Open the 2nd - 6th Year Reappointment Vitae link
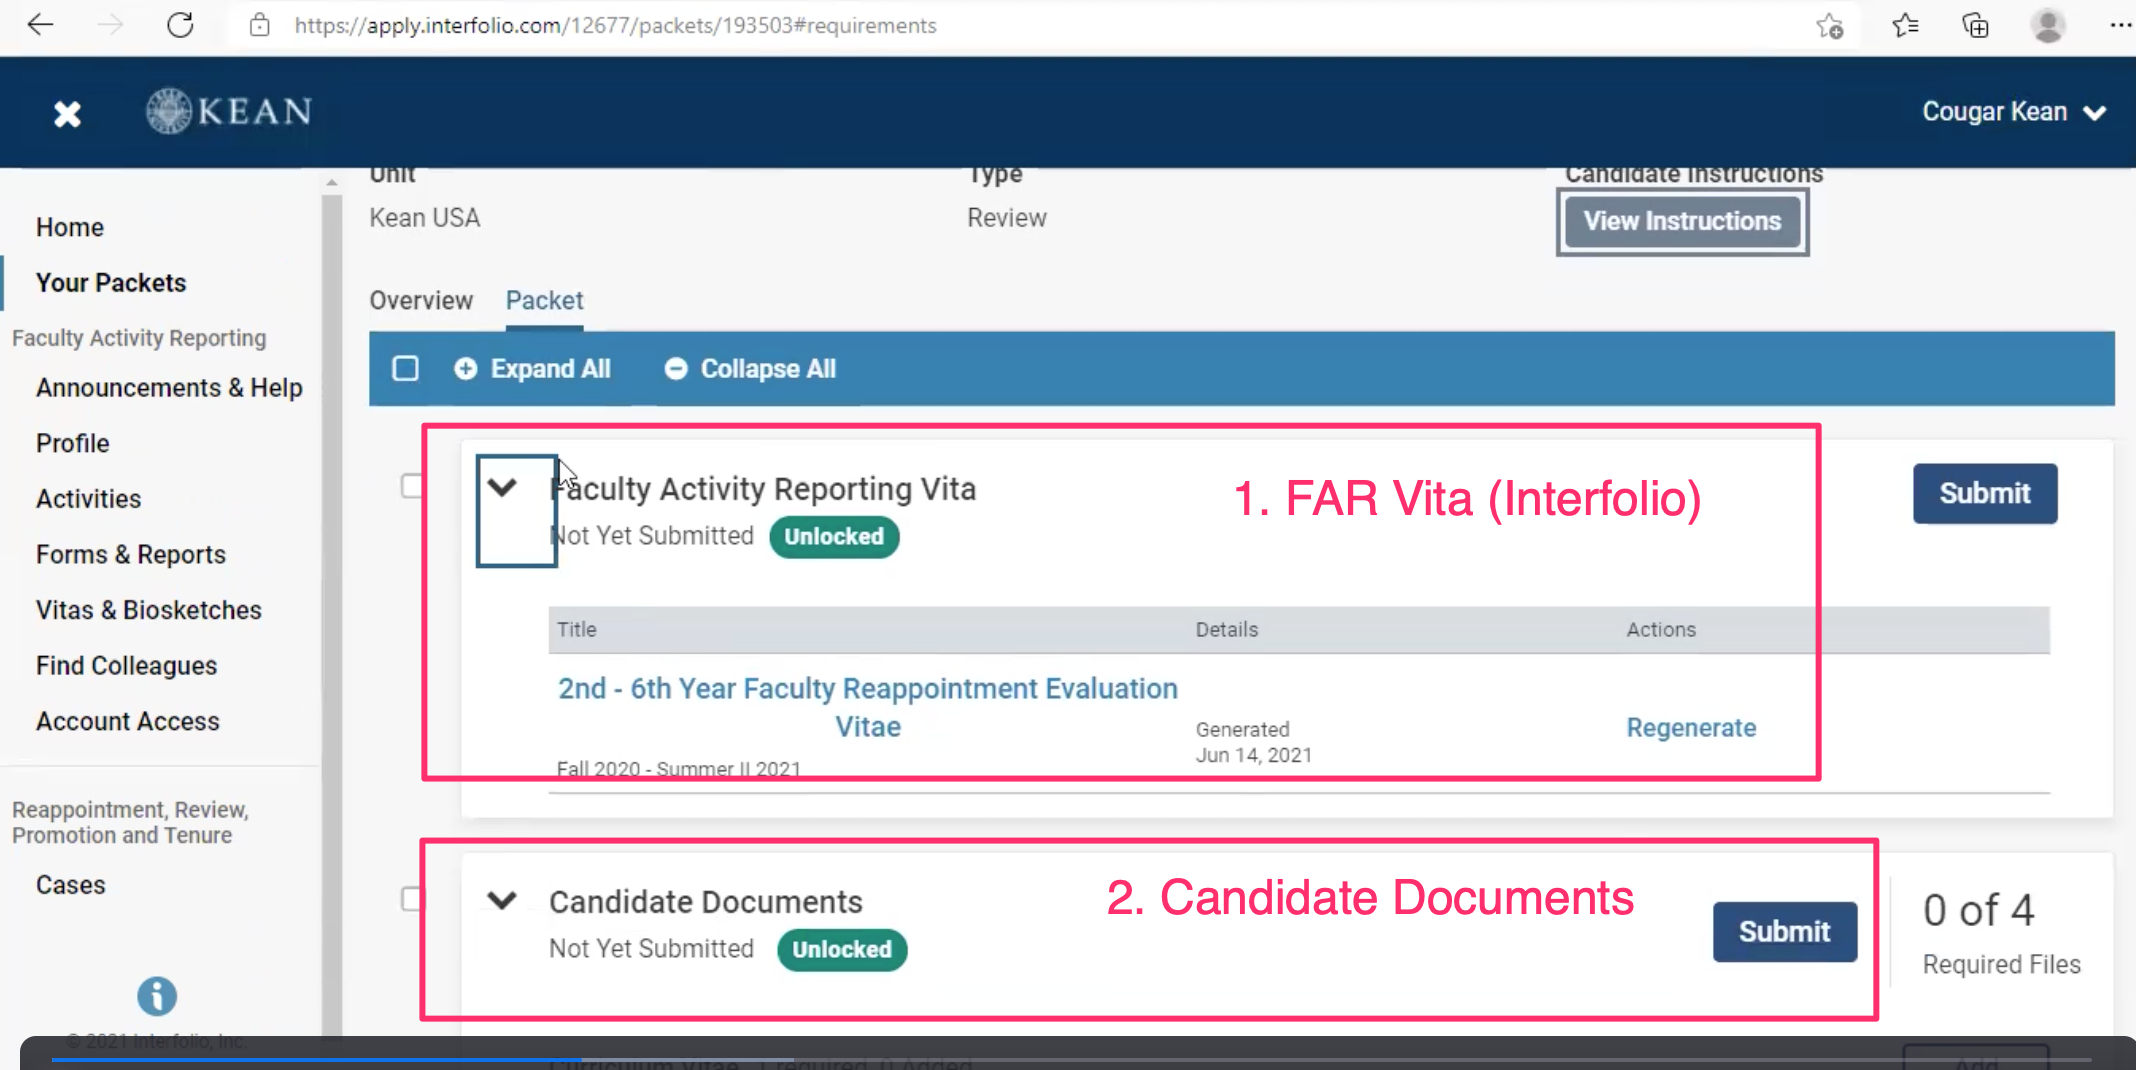The height and width of the screenshot is (1070, 2136). [868, 707]
